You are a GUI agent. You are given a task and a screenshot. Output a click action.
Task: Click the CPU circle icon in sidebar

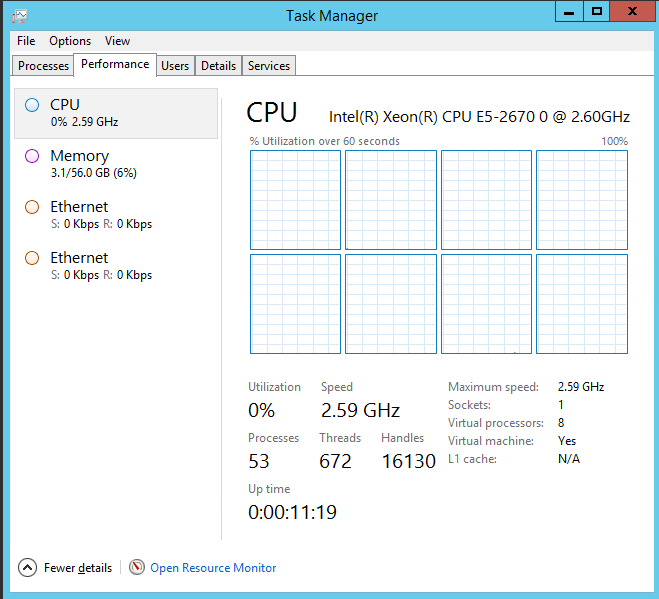coord(32,104)
